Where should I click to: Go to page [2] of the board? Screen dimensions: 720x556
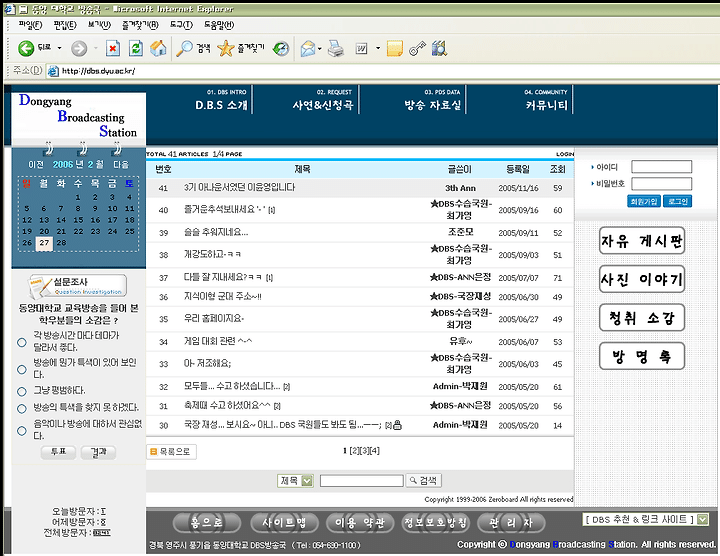coord(354,451)
